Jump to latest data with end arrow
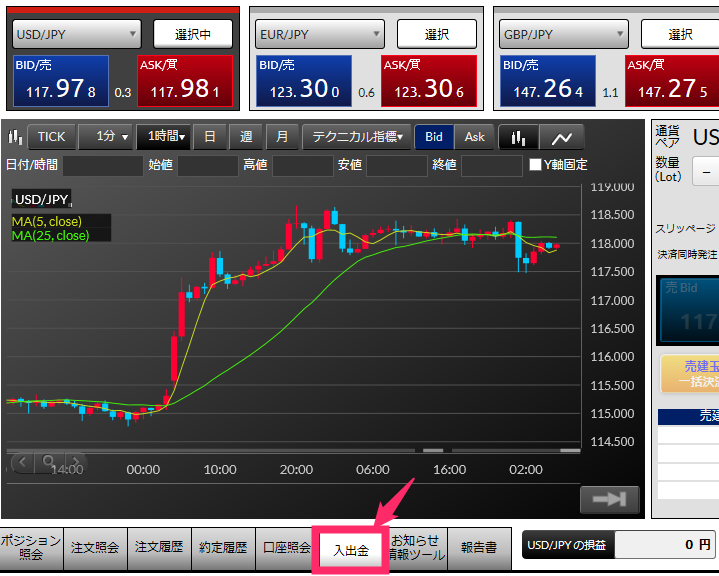 tap(609, 499)
